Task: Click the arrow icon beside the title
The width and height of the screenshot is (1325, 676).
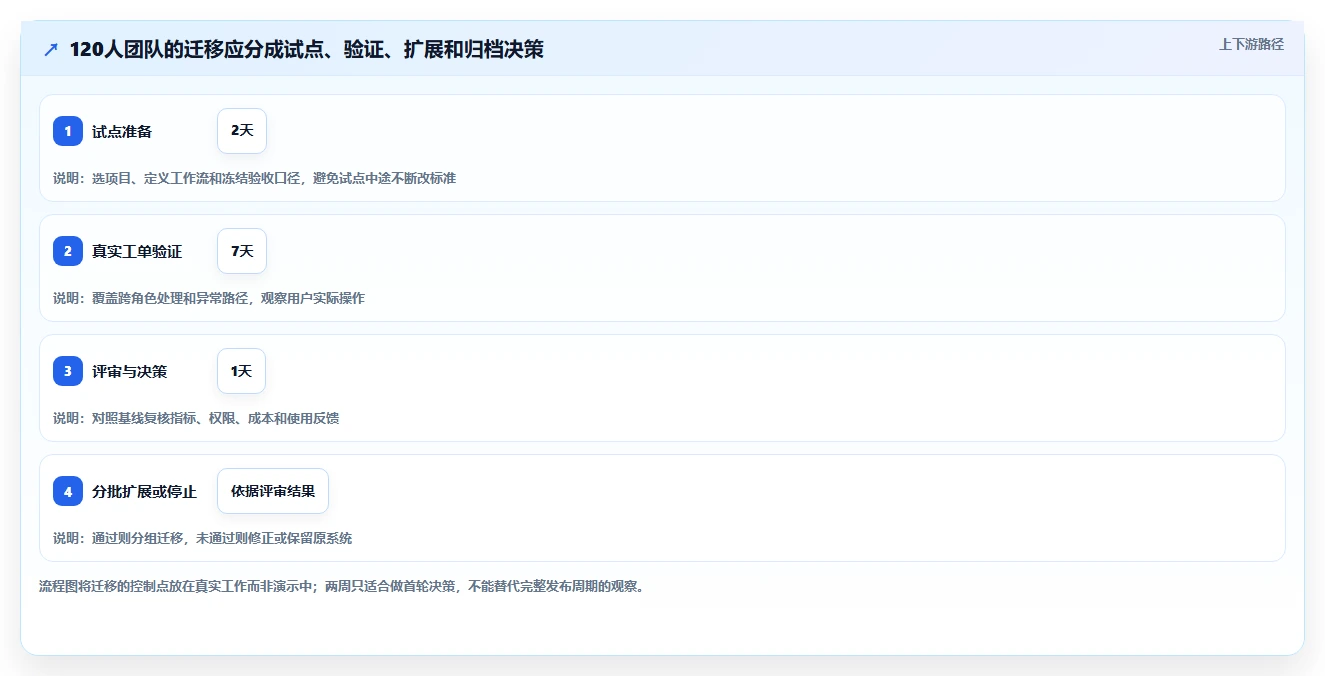Action: point(51,49)
